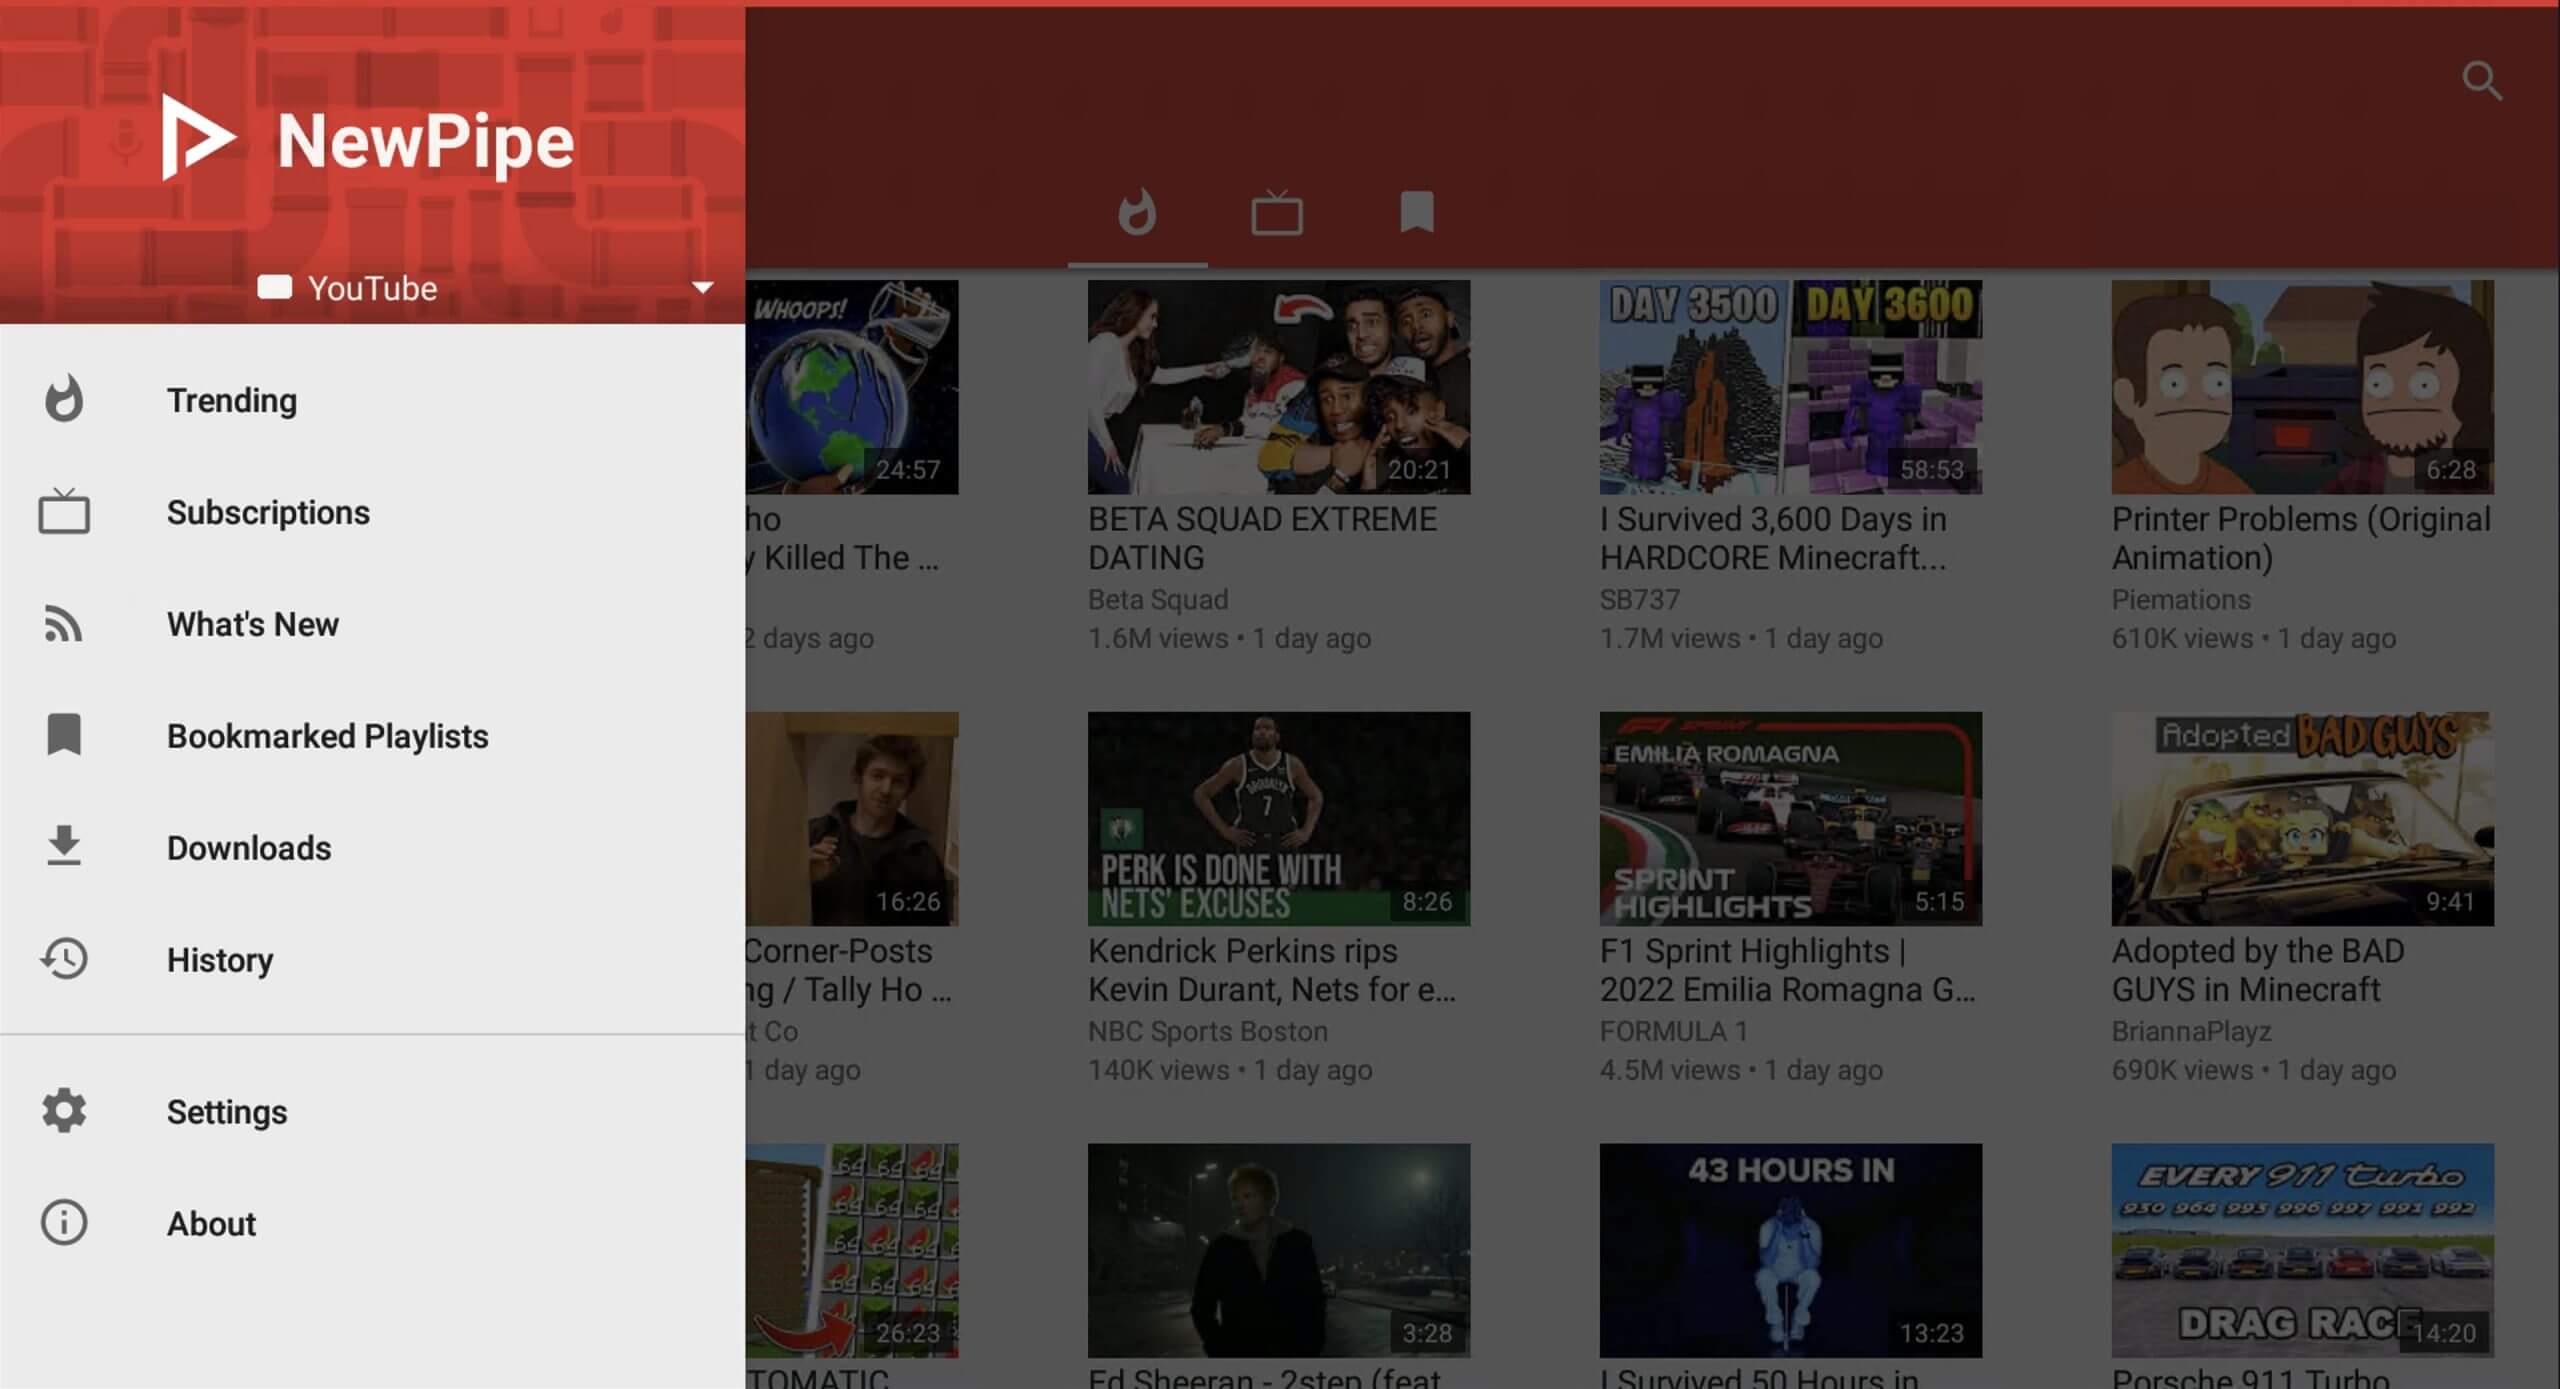Open the F1 Sprint Highlights title link
The width and height of the screenshot is (2560, 1389).
1787,969
